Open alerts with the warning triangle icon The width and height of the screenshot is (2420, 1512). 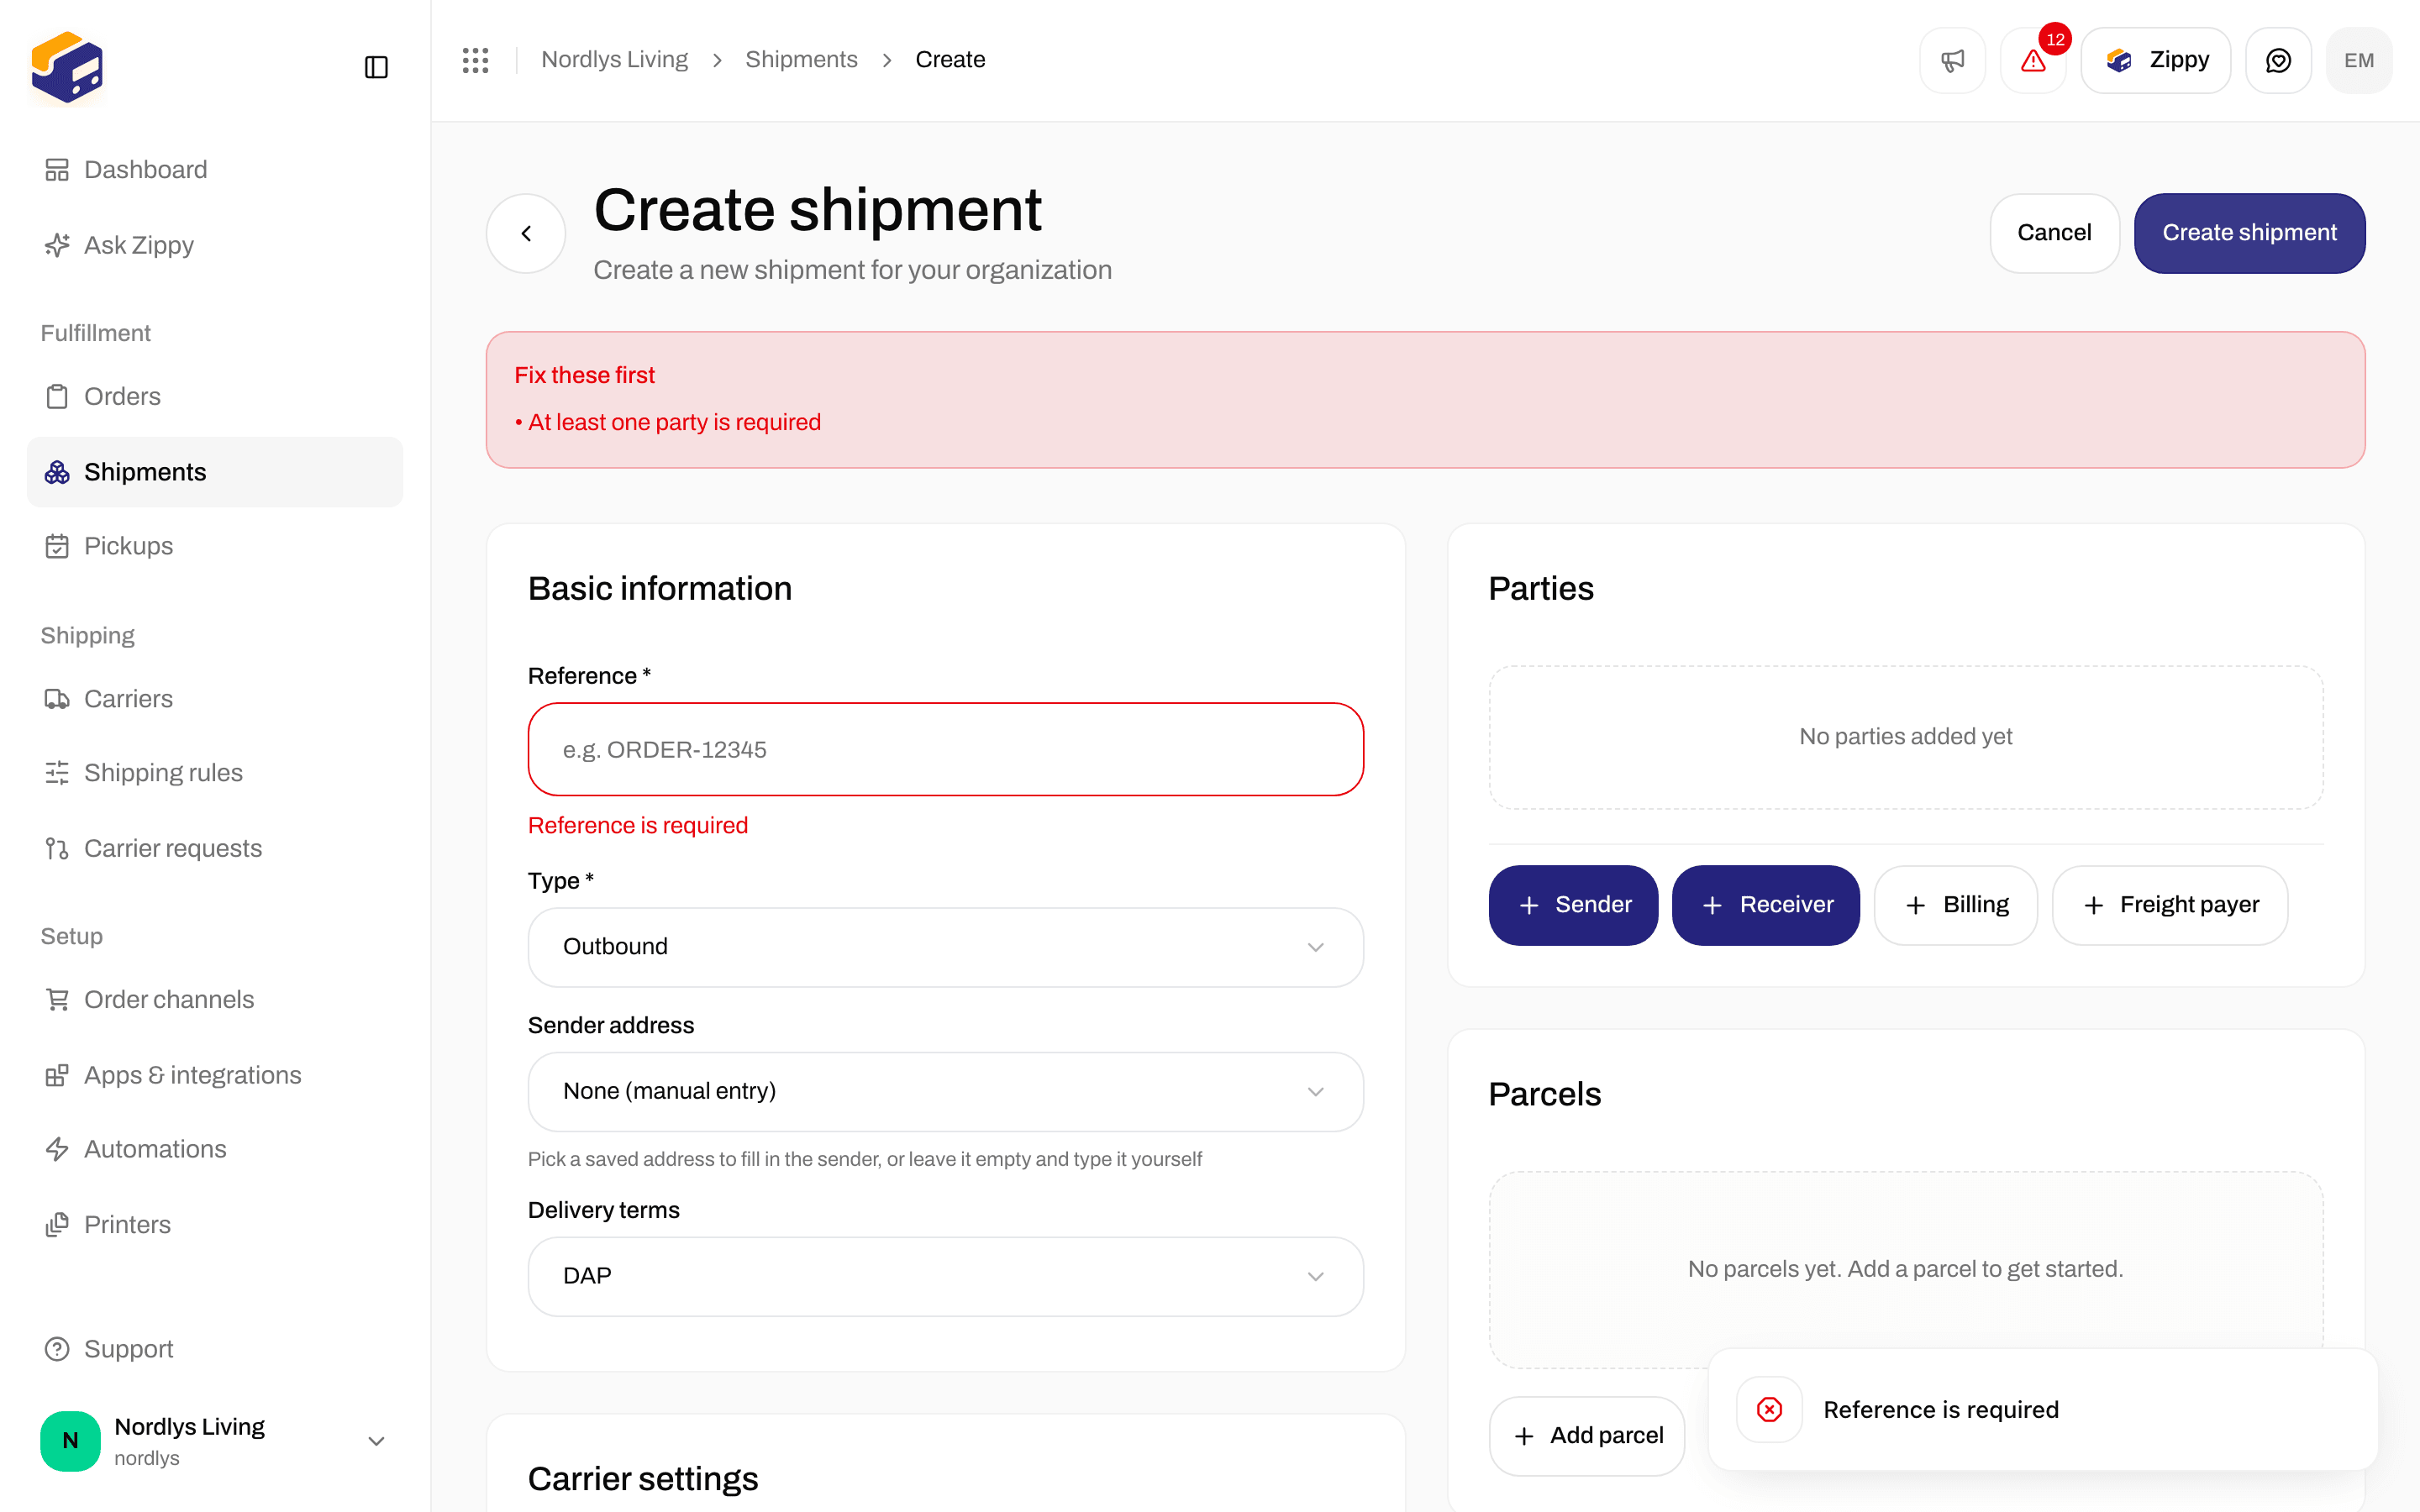(2032, 60)
